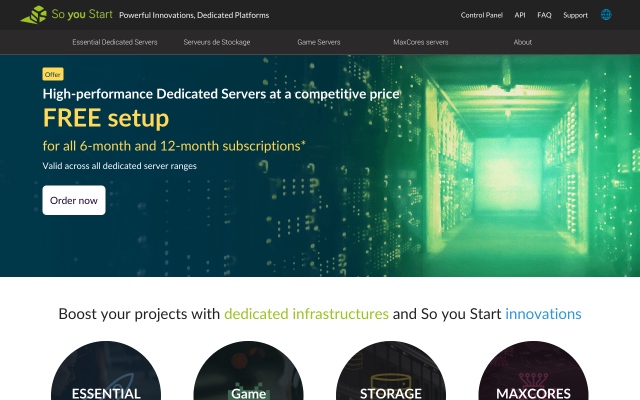Screen dimensions: 640x400
Task: Visit the Support link
Action: [576, 15]
